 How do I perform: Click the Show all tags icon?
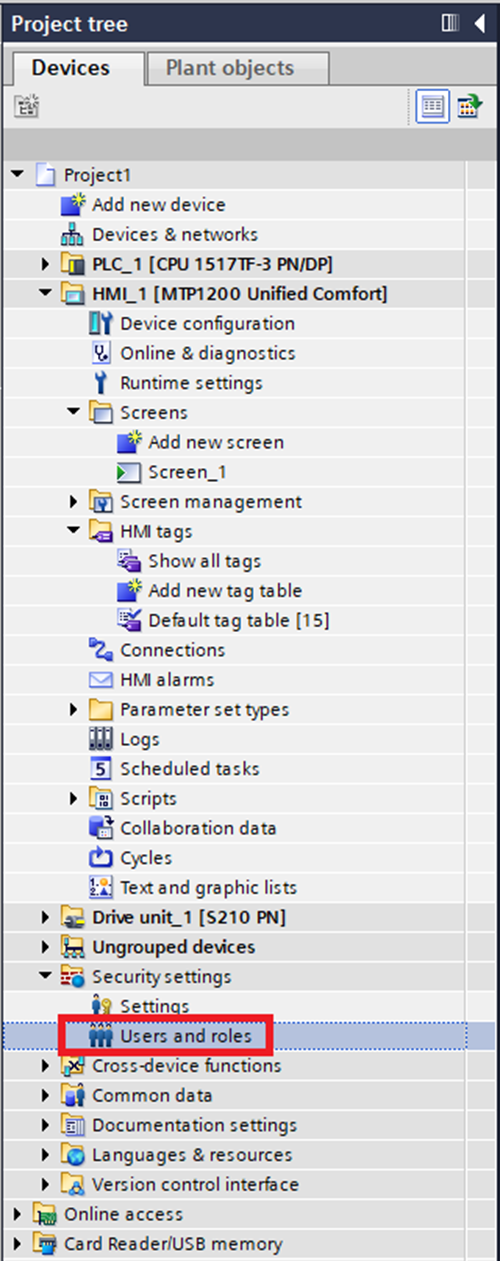tap(130, 561)
